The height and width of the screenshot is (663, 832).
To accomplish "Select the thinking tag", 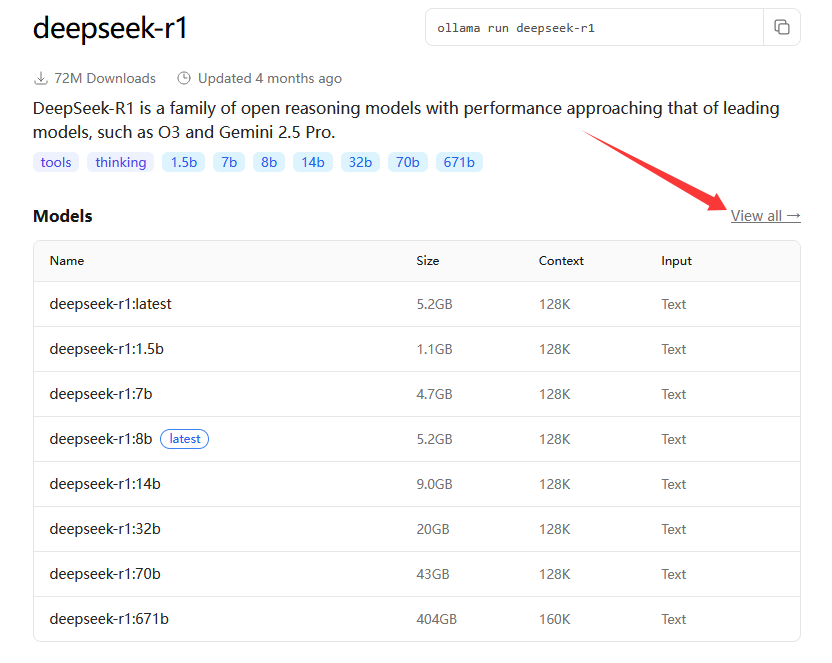I will tap(121, 162).
